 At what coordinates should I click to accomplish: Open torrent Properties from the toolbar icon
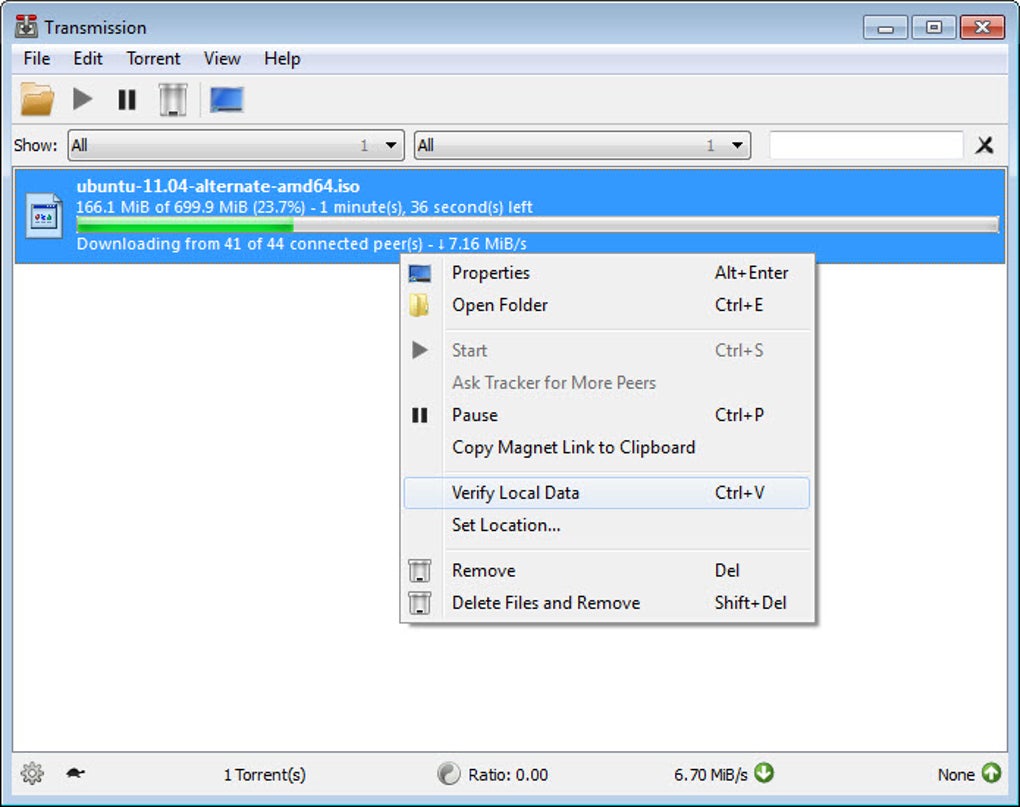click(226, 99)
